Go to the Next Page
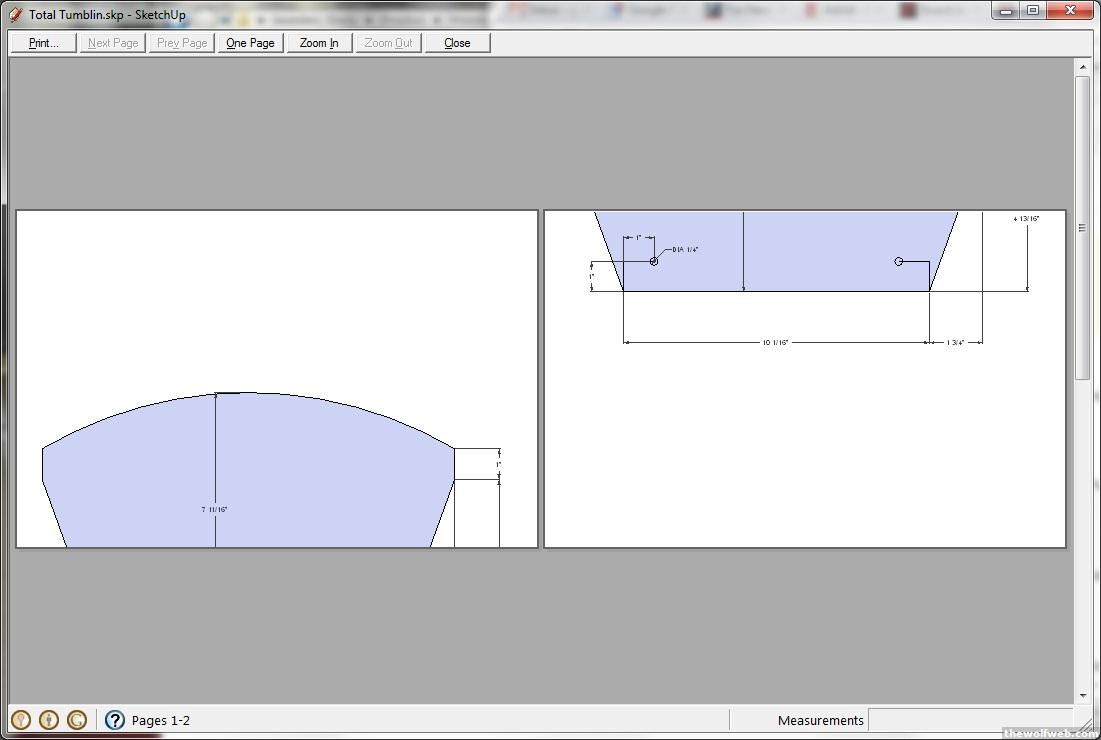The height and width of the screenshot is (740, 1101). pos(113,43)
